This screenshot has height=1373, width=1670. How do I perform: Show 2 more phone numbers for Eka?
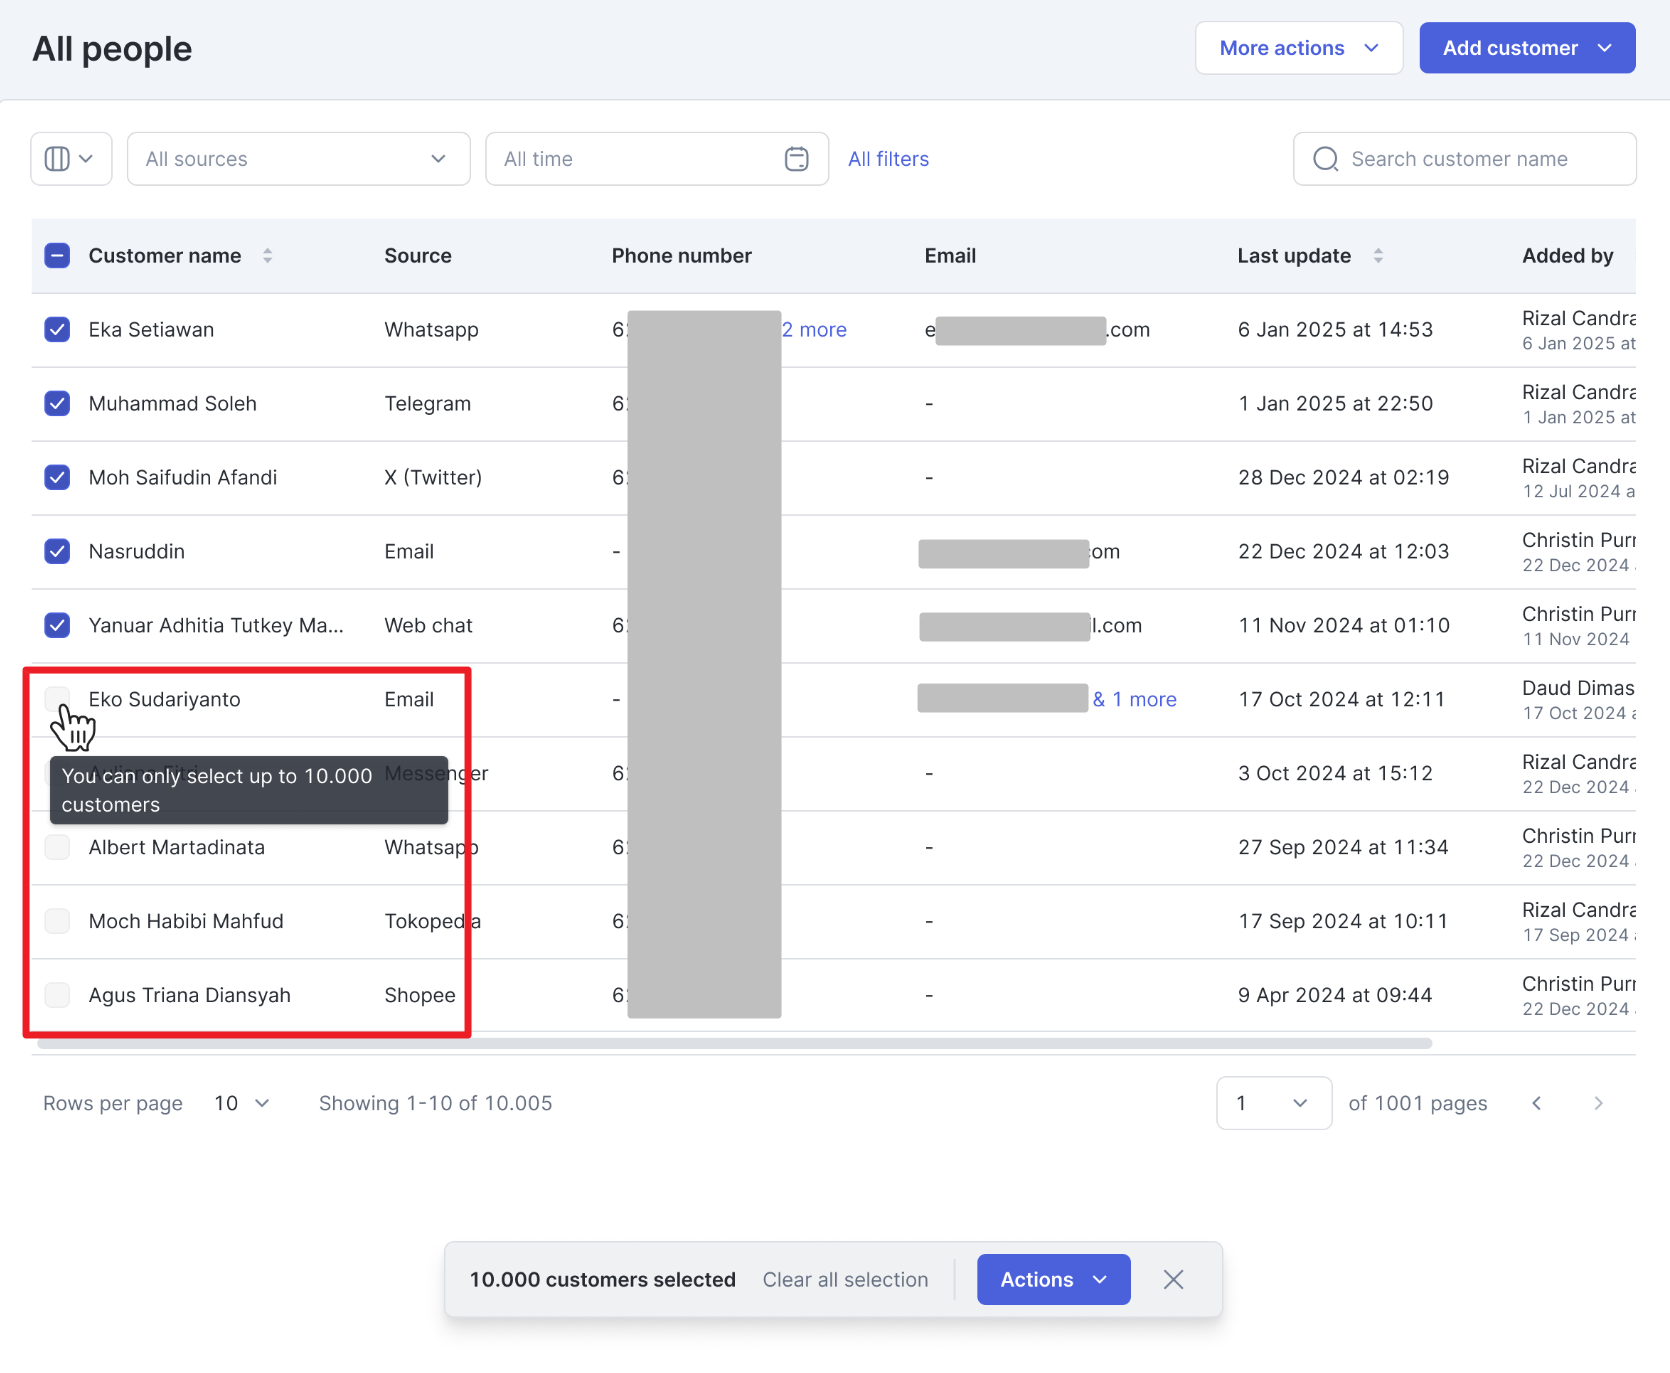[815, 330]
